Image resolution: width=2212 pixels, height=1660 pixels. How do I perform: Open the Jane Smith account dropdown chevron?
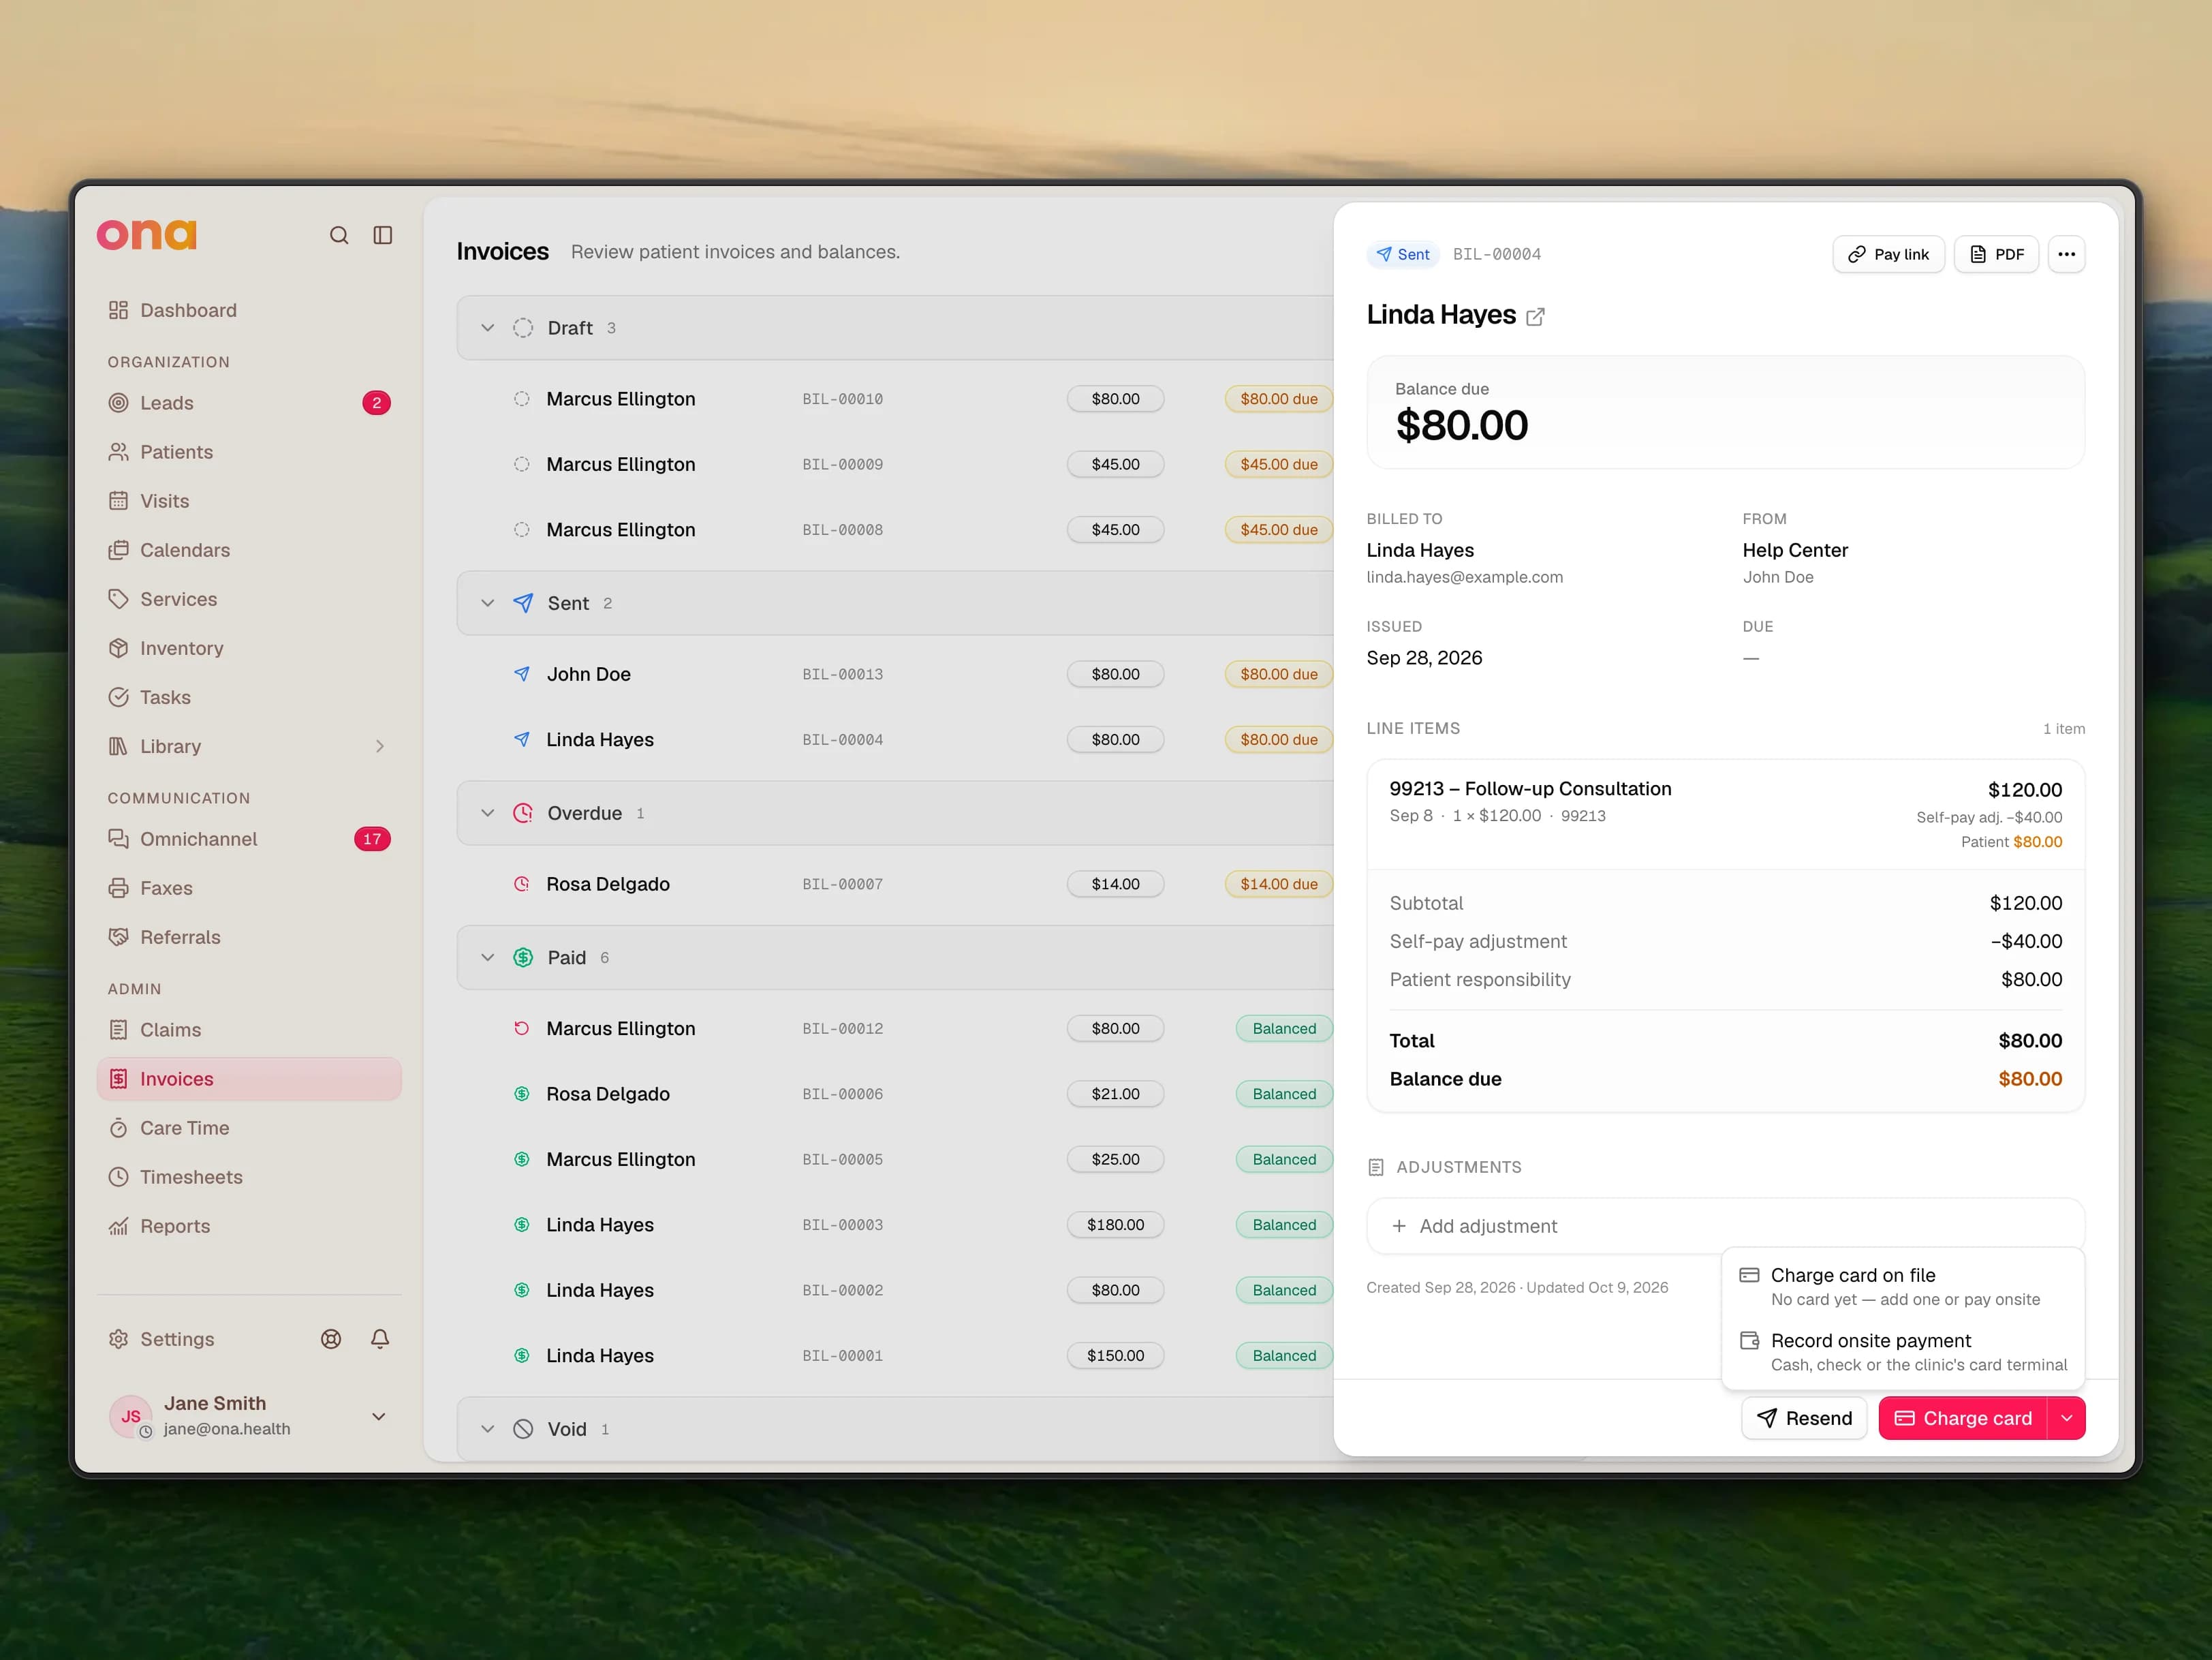coord(379,1416)
